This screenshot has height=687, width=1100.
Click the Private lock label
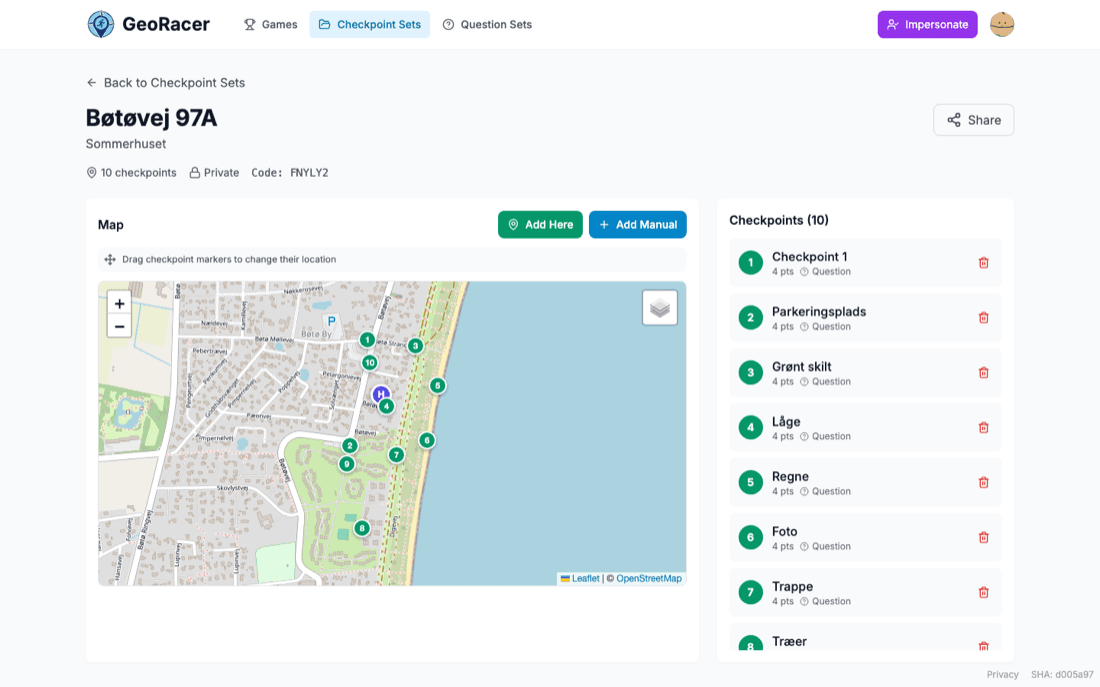[214, 173]
